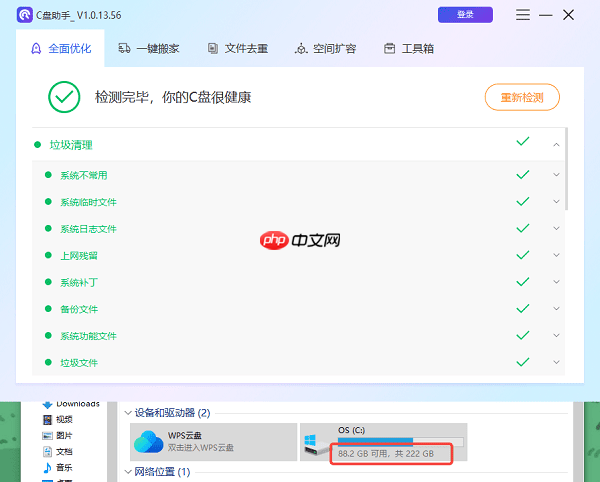
Task: Click the toolbox icon beside 工具箱
Action: coord(390,48)
